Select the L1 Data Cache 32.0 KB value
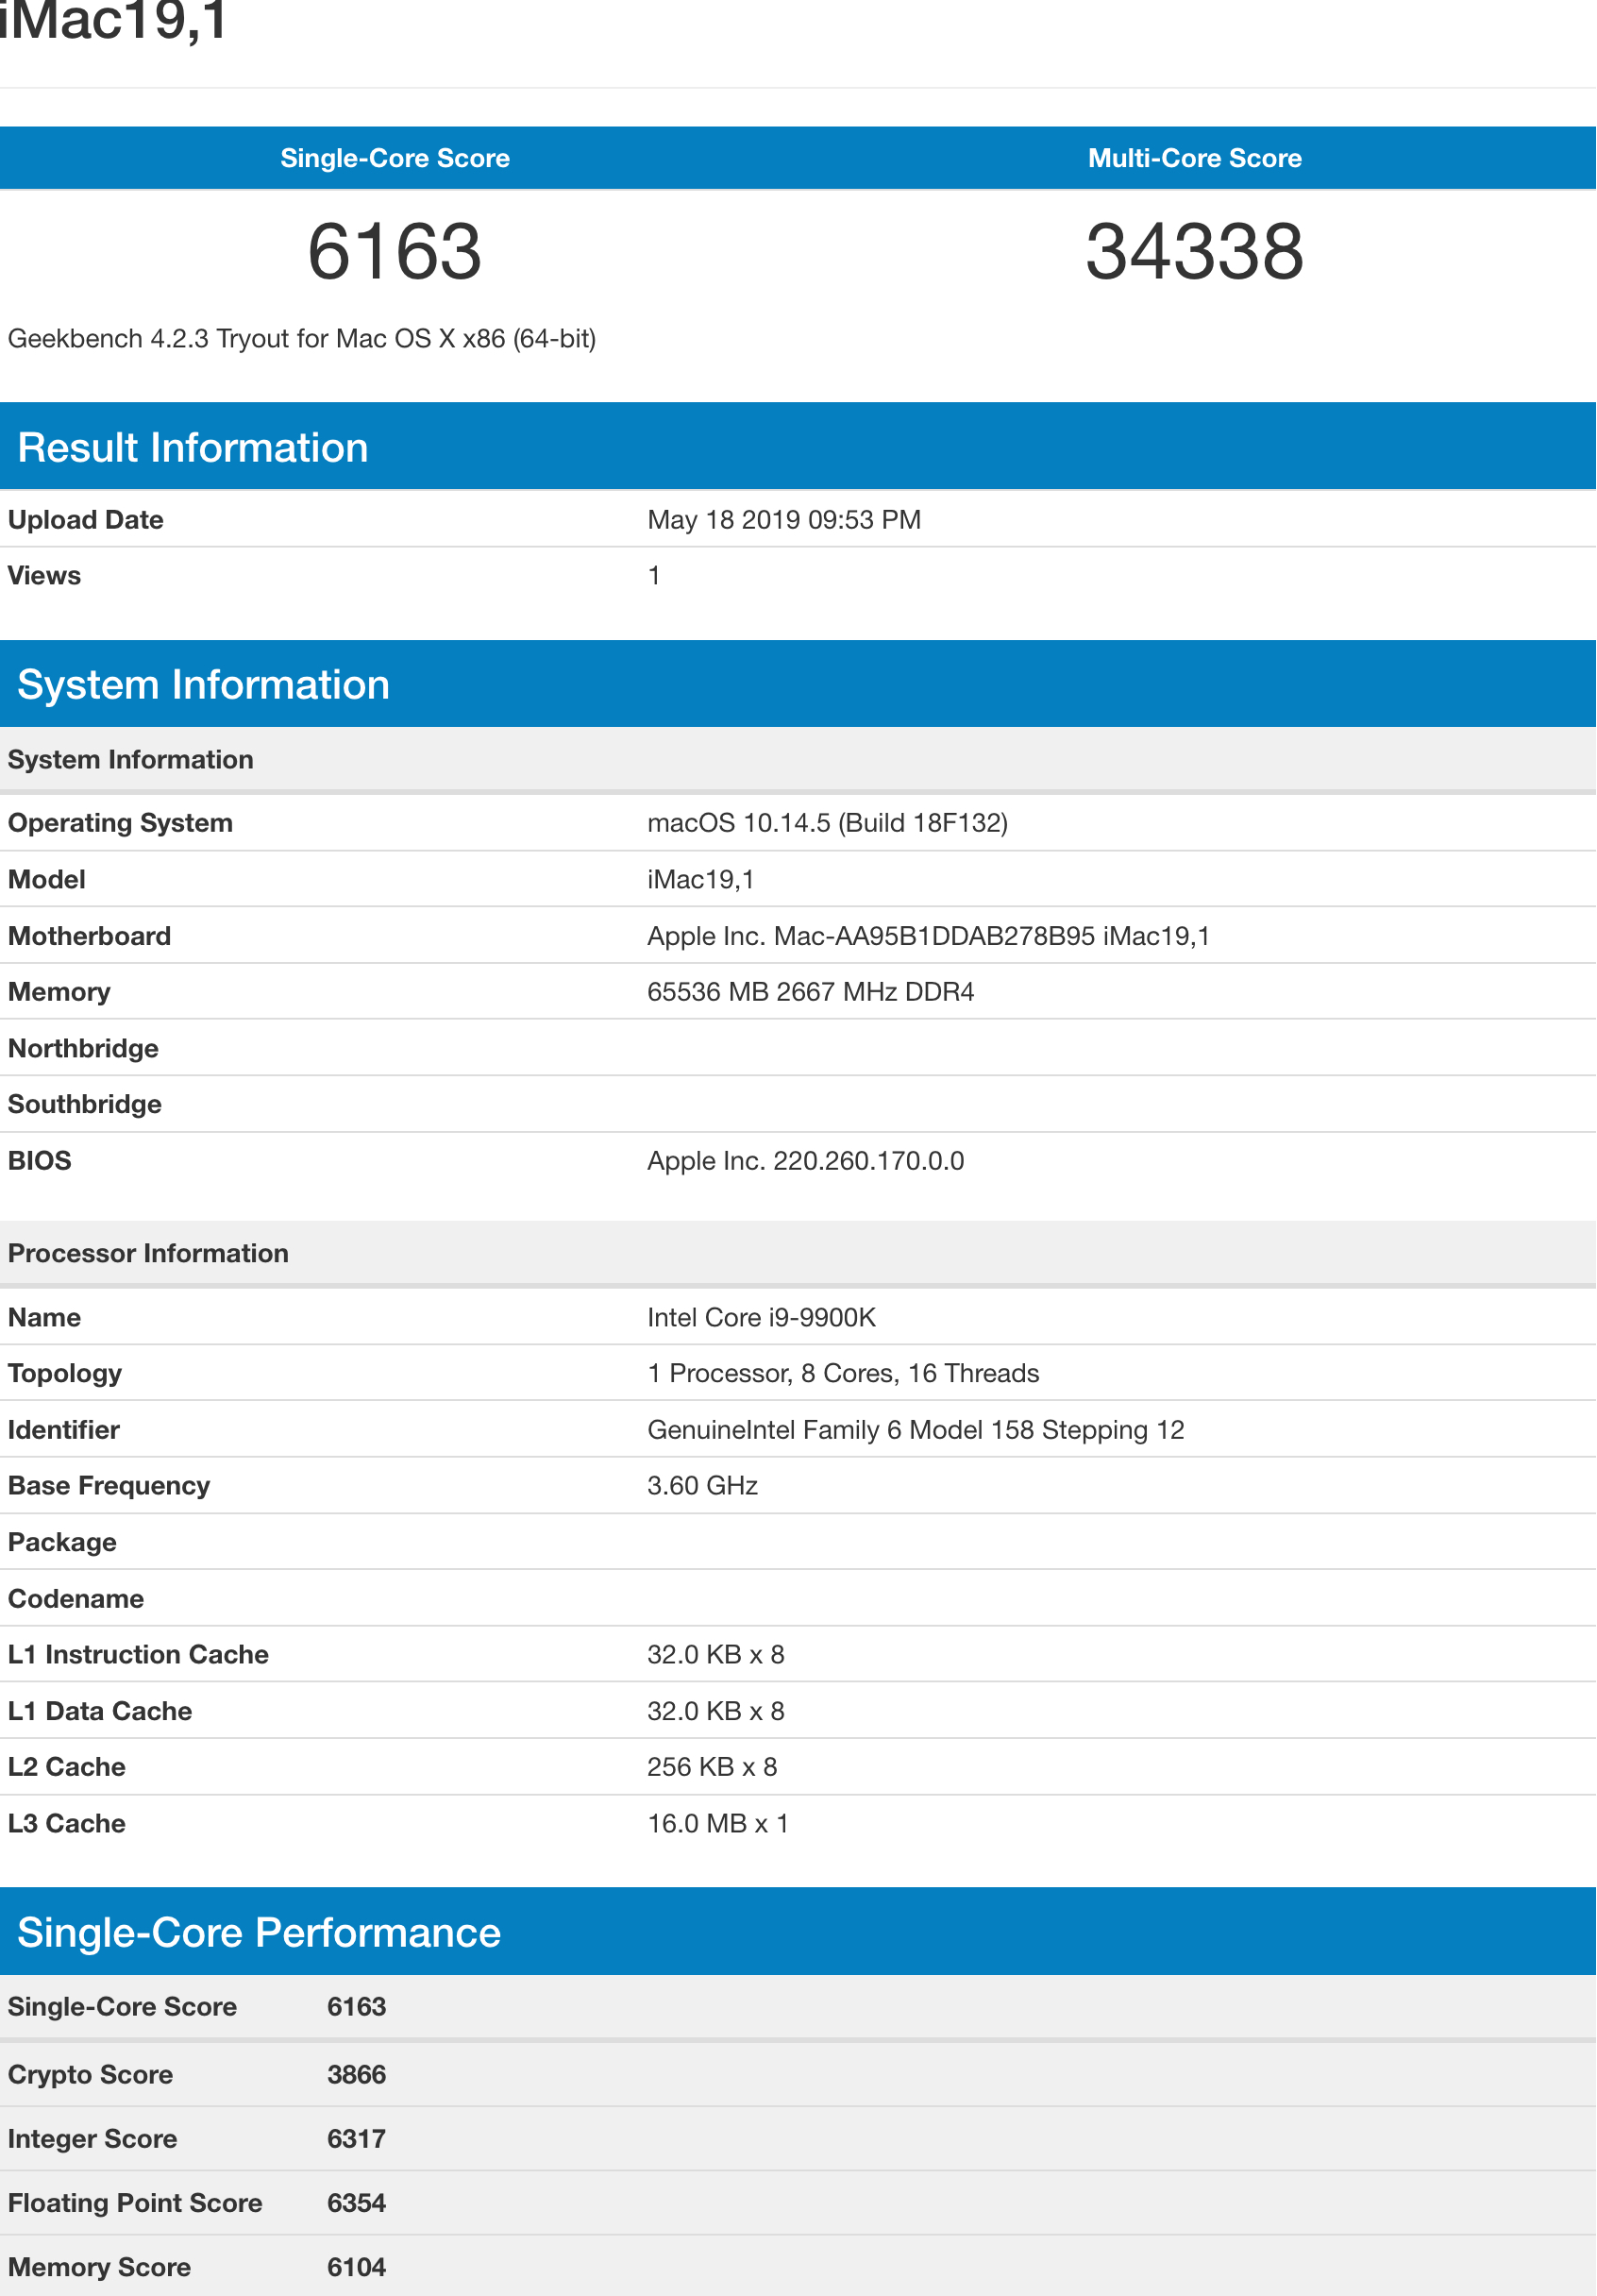Viewport: 1597px width, 2296px height. pos(716,1711)
